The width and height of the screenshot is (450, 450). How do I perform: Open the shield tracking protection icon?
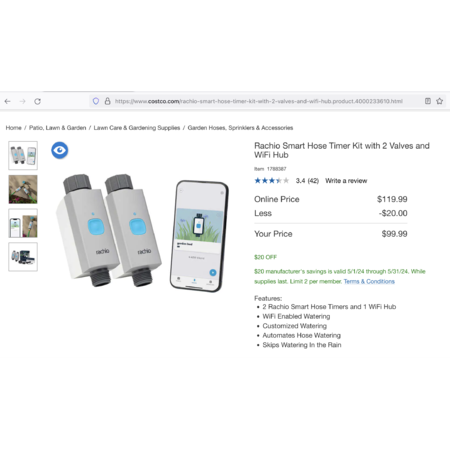point(96,101)
